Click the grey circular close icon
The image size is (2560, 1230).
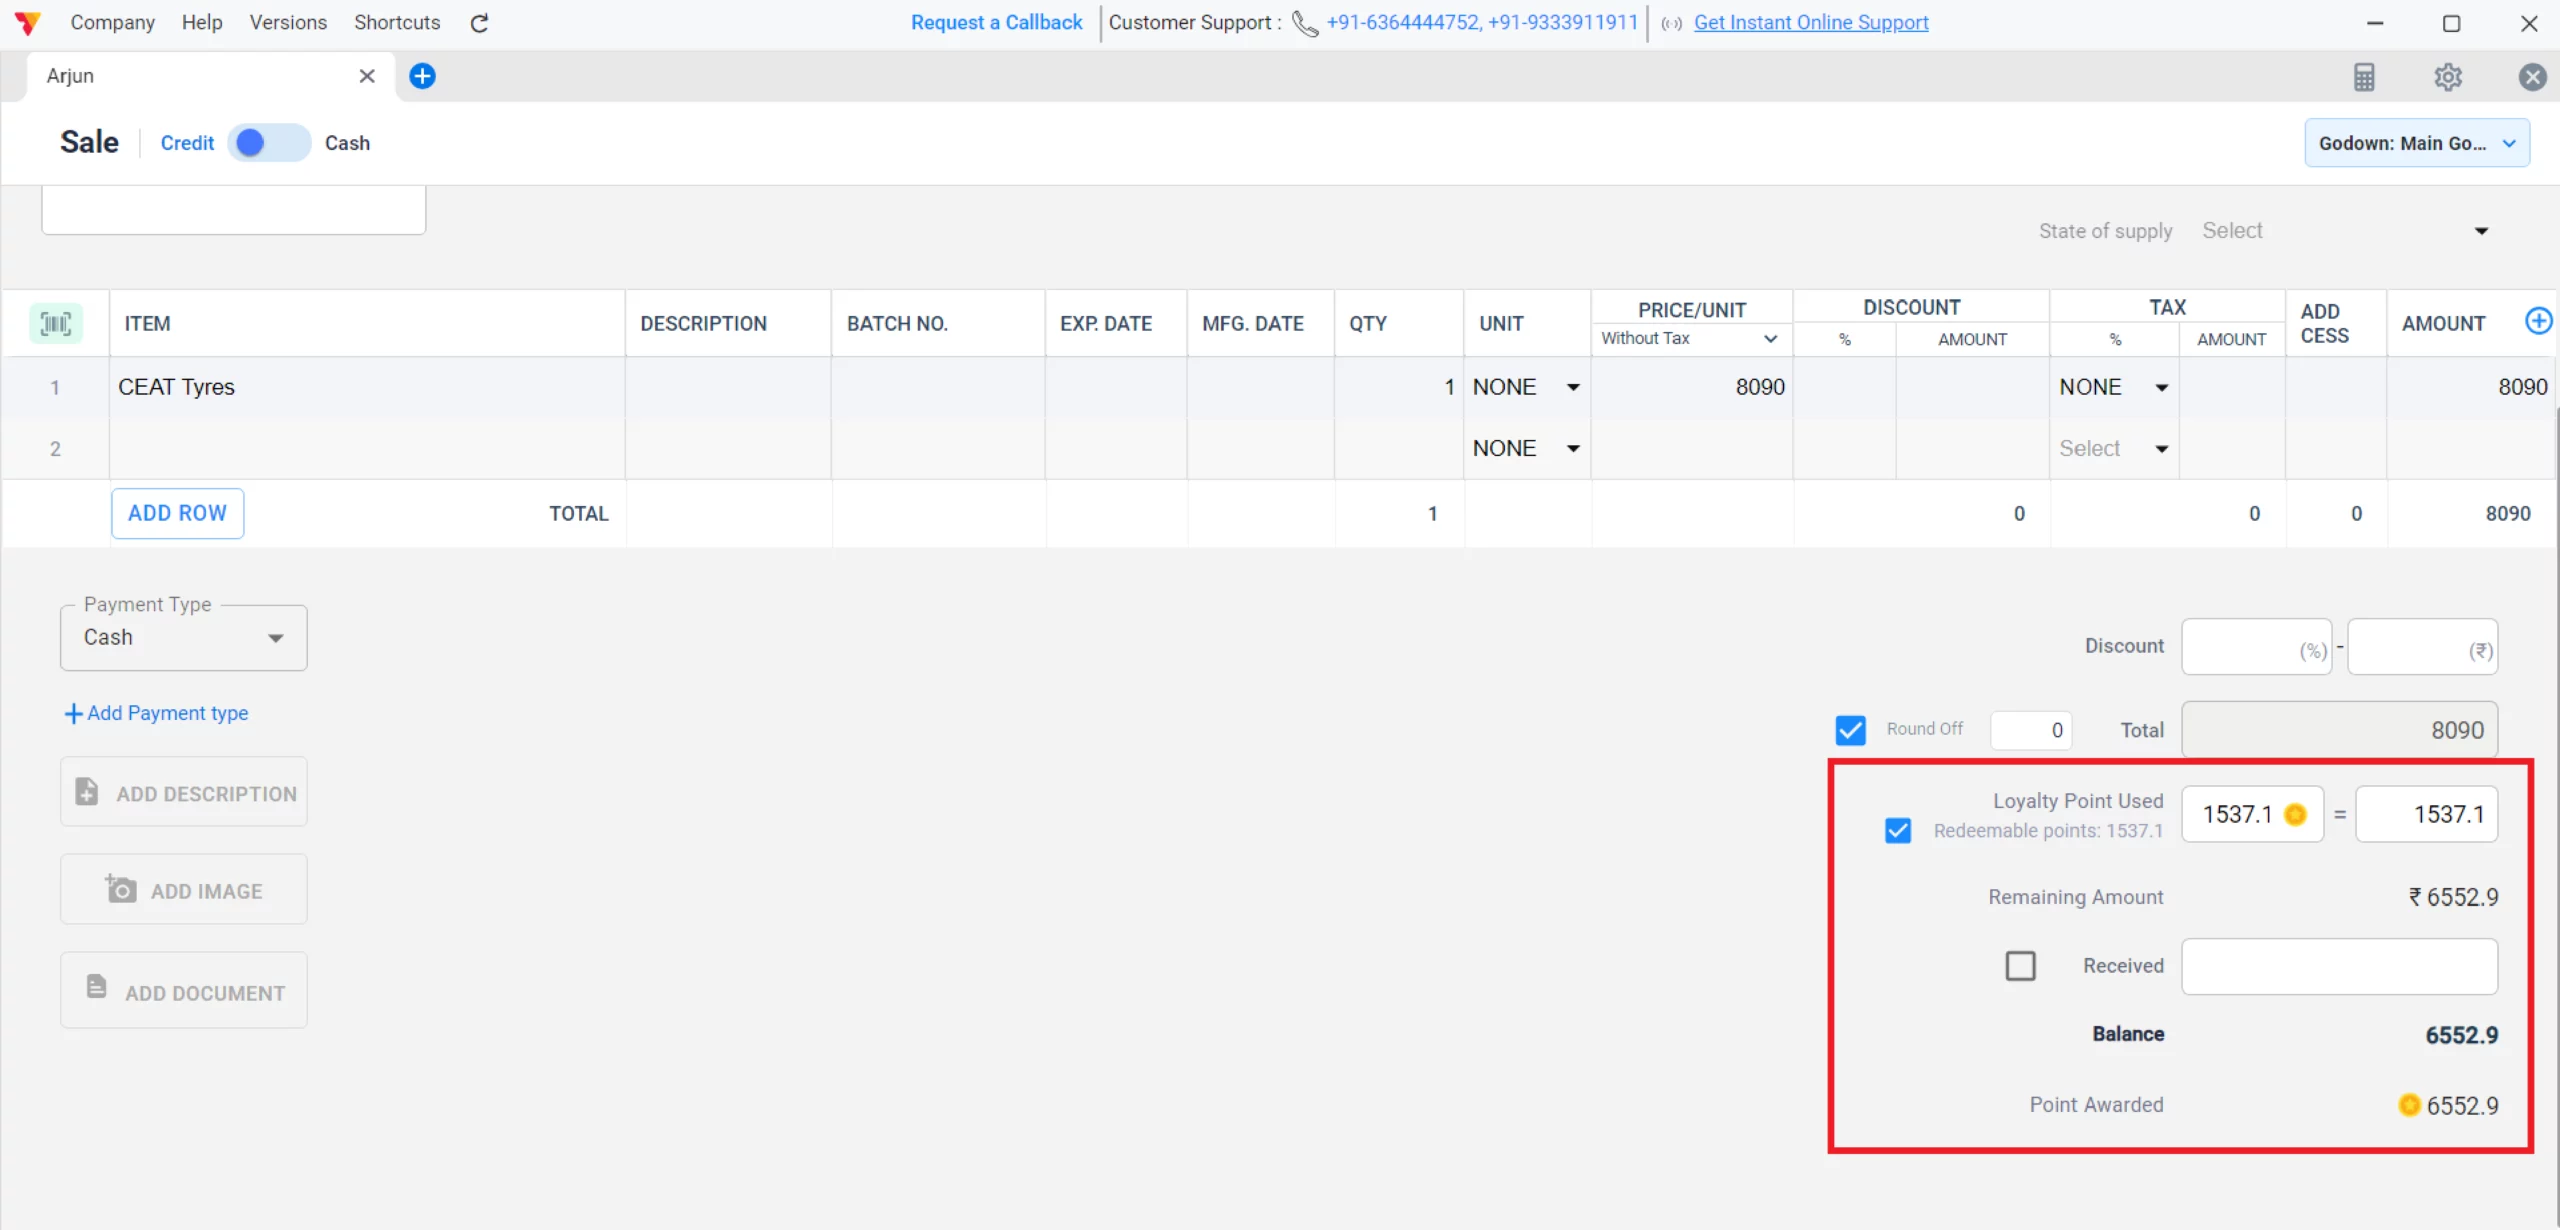tap(2532, 77)
